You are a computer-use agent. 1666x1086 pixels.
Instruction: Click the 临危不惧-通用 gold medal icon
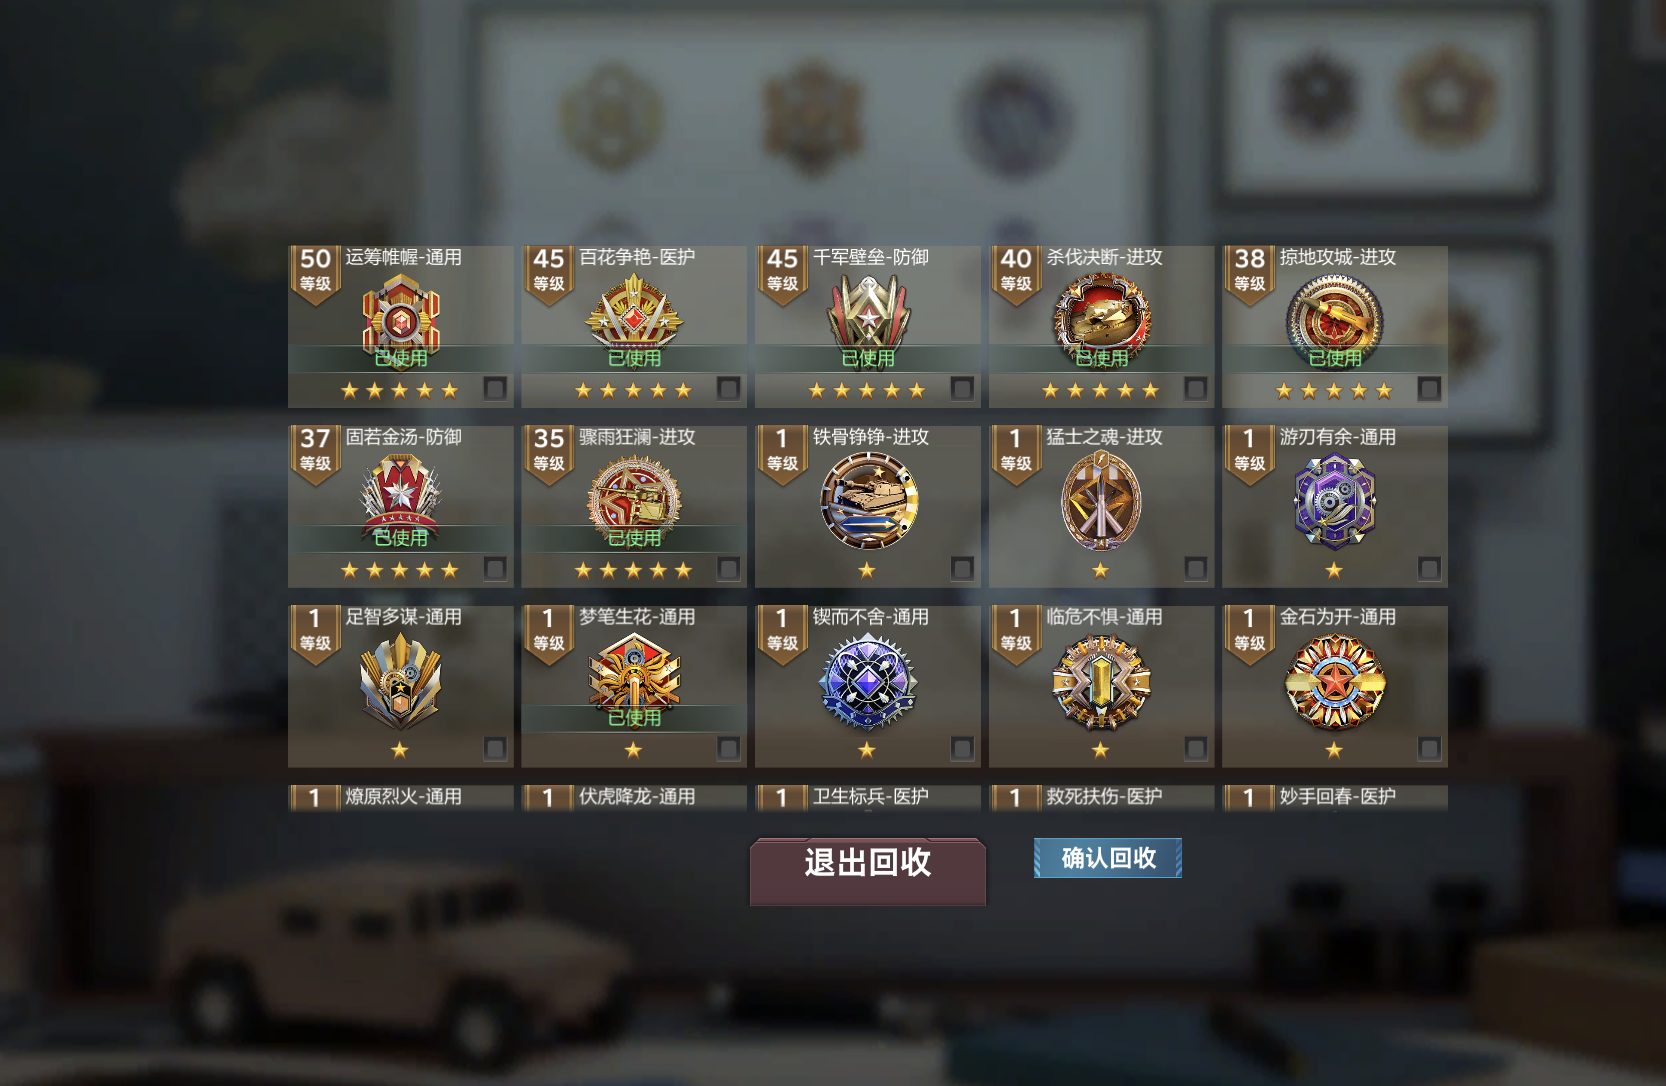tap(1101, 681)
